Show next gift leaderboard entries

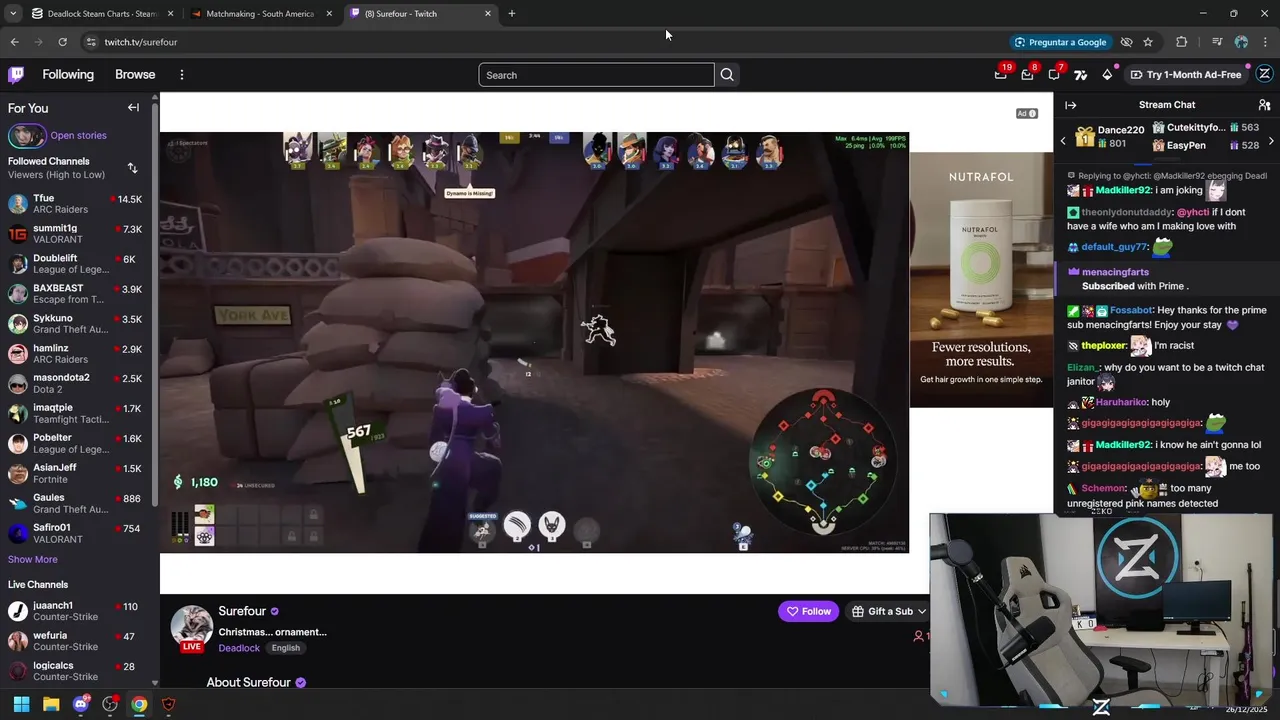[x=1271, y=141]
